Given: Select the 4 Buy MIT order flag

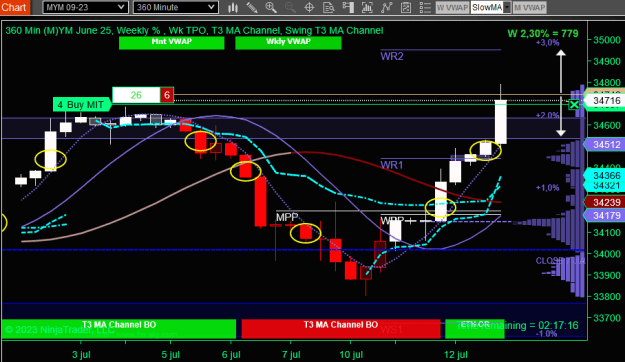Looking at the screenshot, I should tap(82, 105).
